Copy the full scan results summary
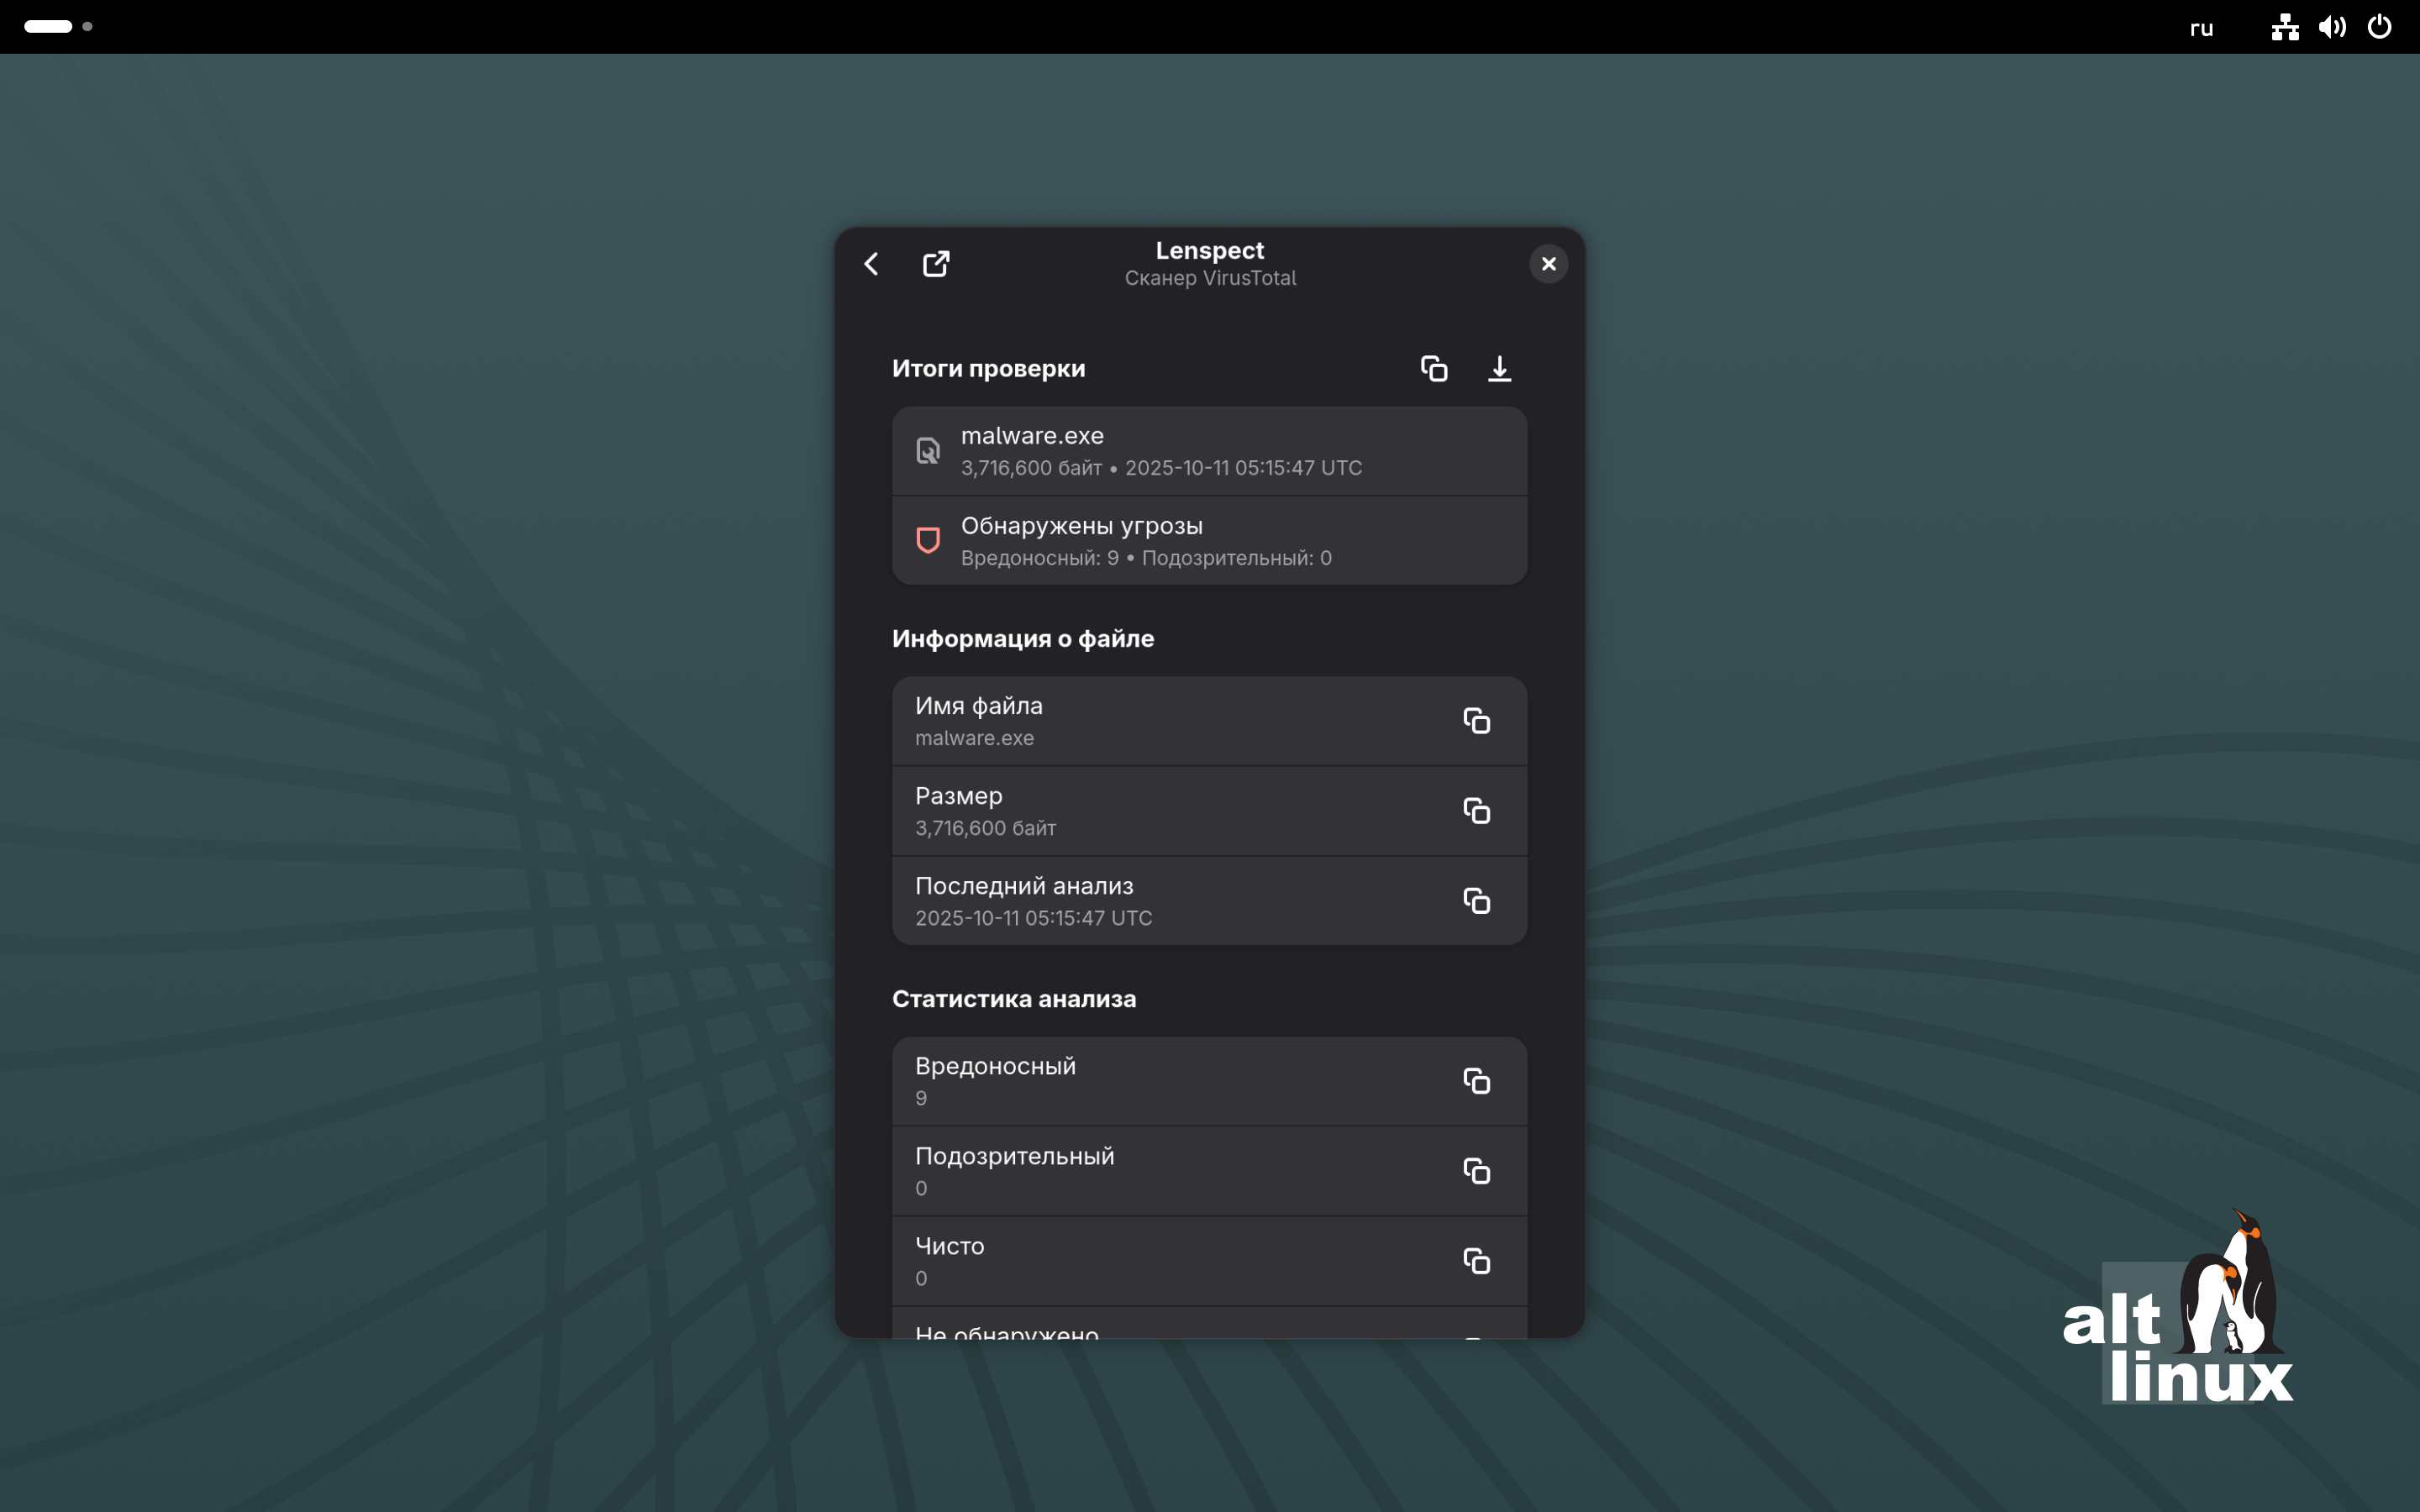Screen dimensions: 2420x1512 click(1433, 369)
